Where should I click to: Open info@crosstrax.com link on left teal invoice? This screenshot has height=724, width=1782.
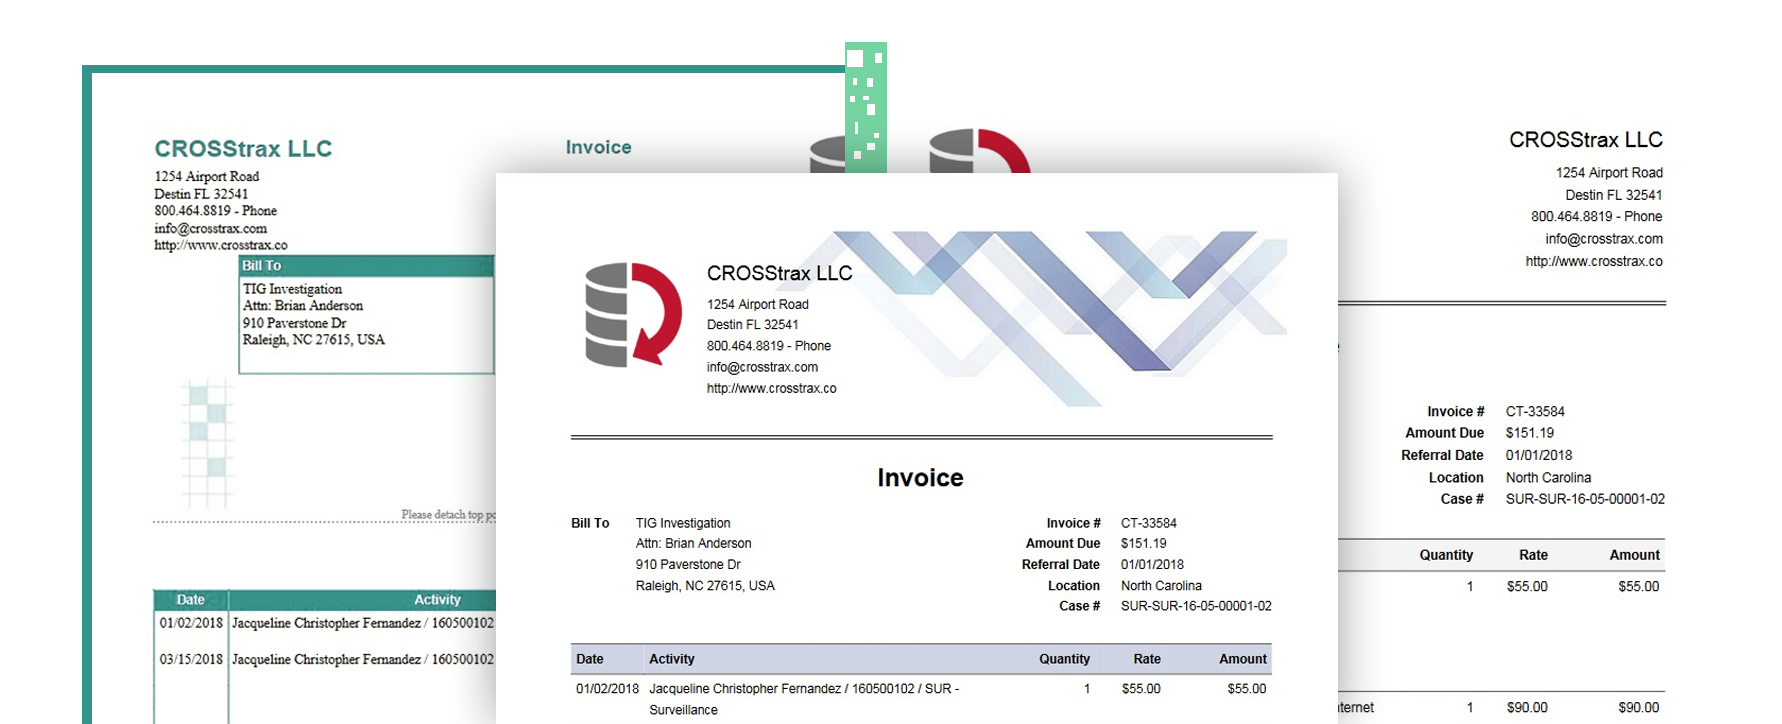click(x=210, y=228)
